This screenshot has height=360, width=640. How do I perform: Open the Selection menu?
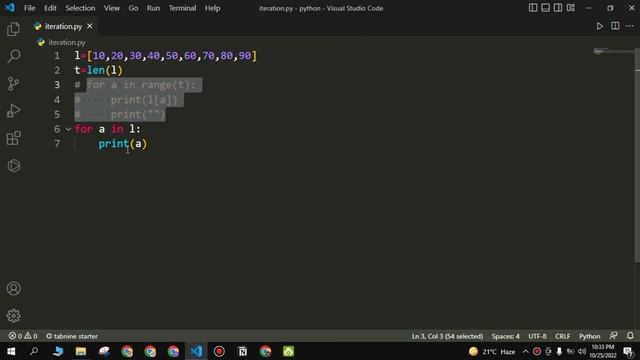(x=80, y=8)
